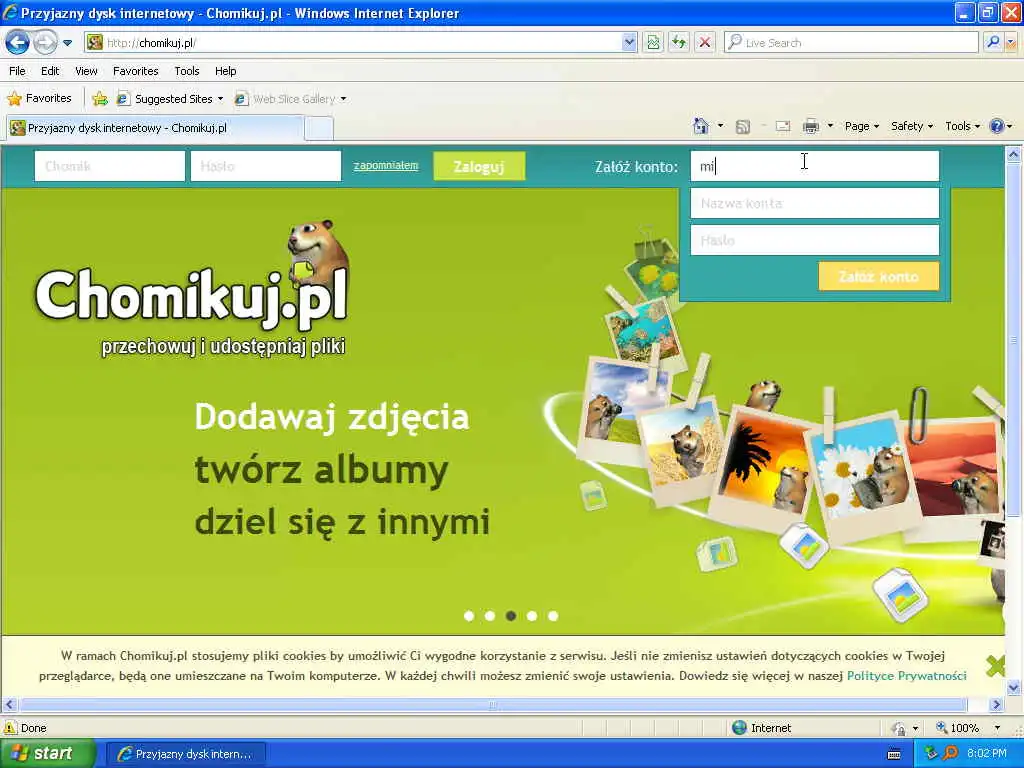
Task: Click the Read Mail icon
Action: pyautogui.click(x=783, y=126)
